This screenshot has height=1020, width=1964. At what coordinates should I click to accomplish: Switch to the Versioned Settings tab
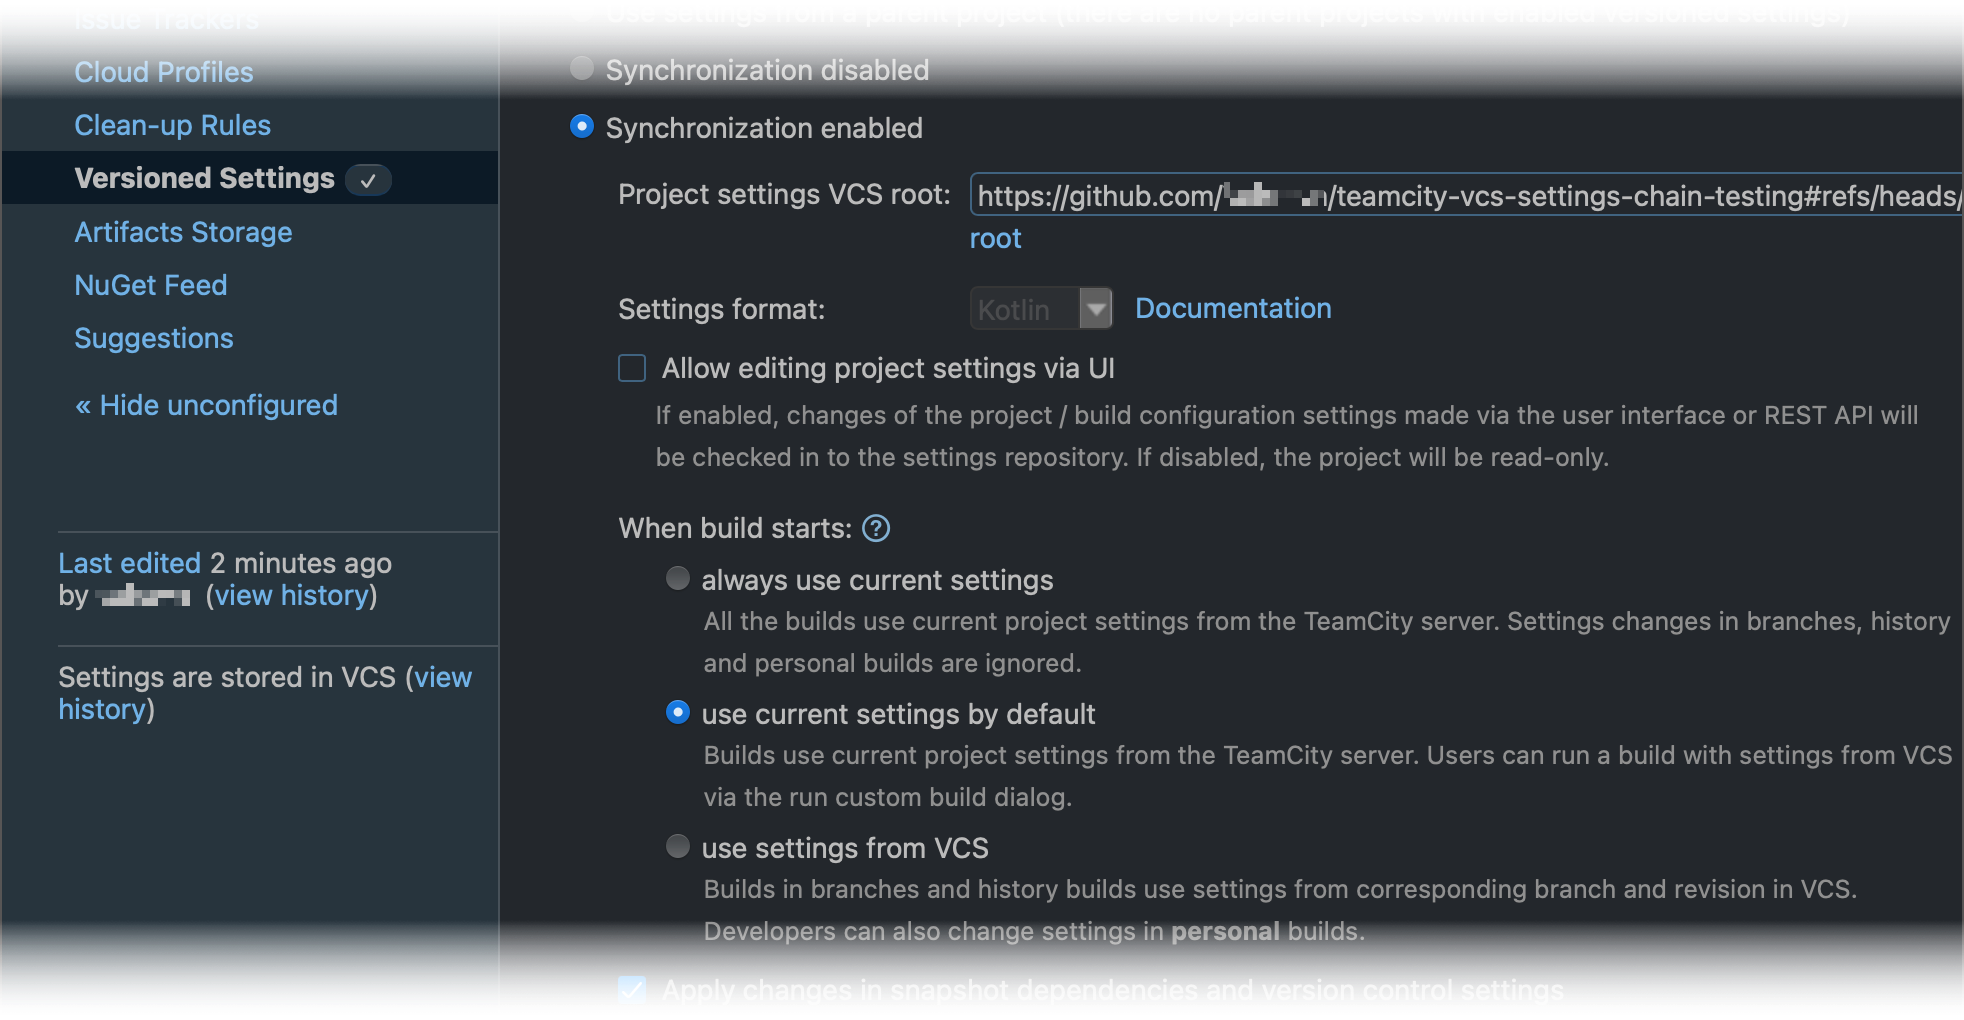pyautogui.click(x=204, y=178)
